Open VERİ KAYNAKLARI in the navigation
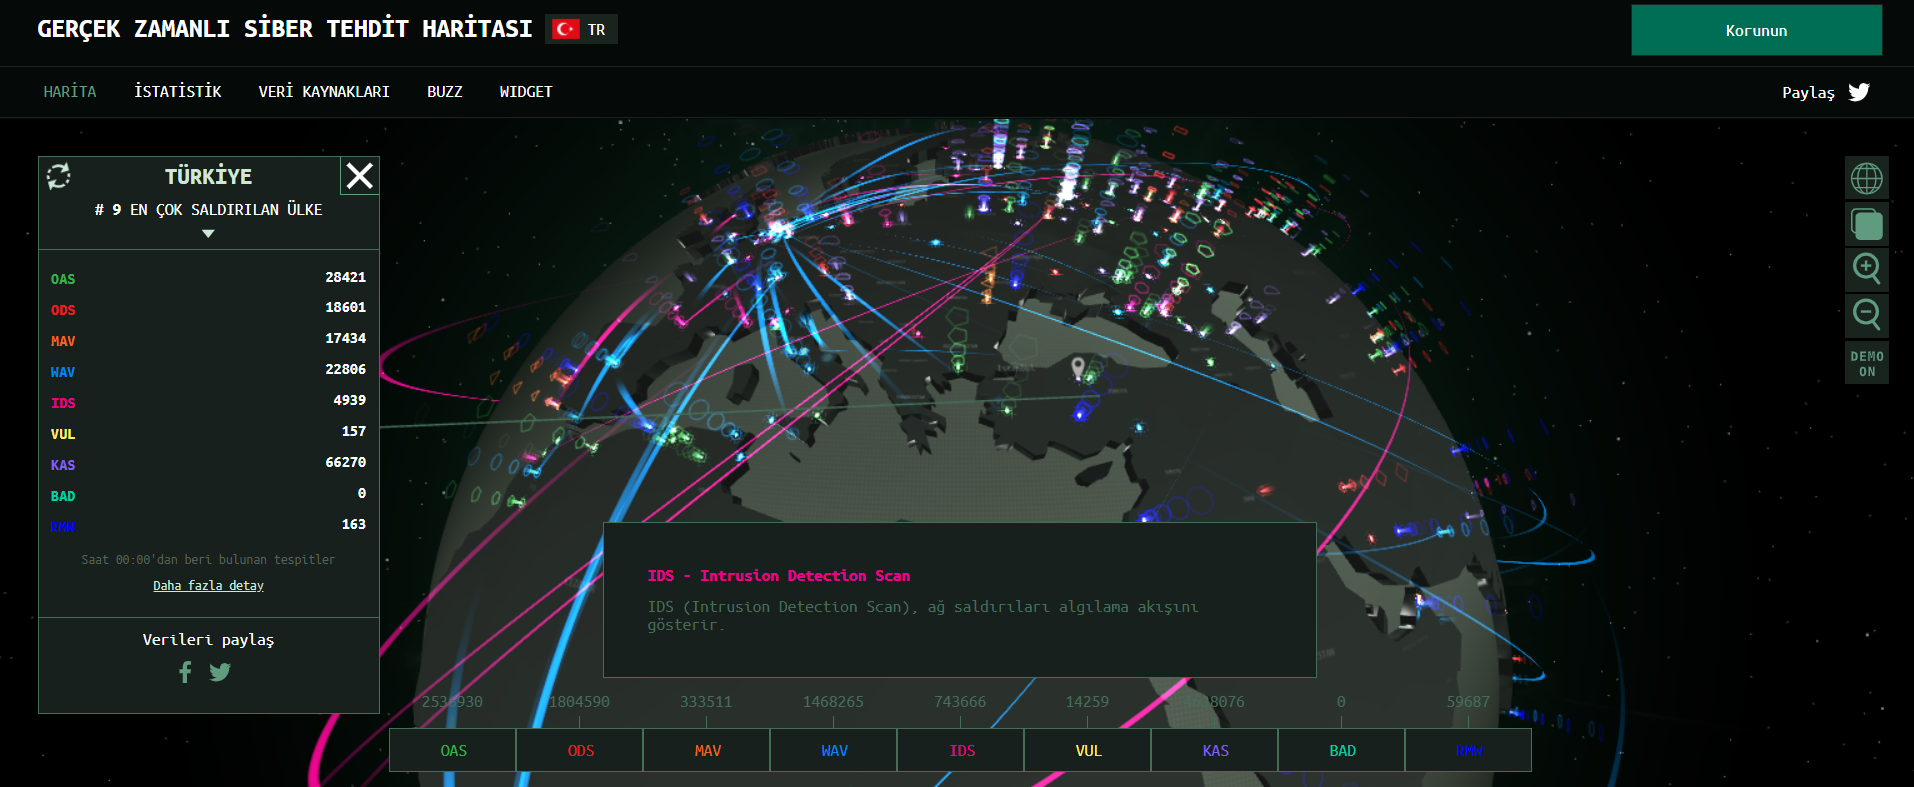The height and width of the screenshot is (787, 1914). point(324,92)
